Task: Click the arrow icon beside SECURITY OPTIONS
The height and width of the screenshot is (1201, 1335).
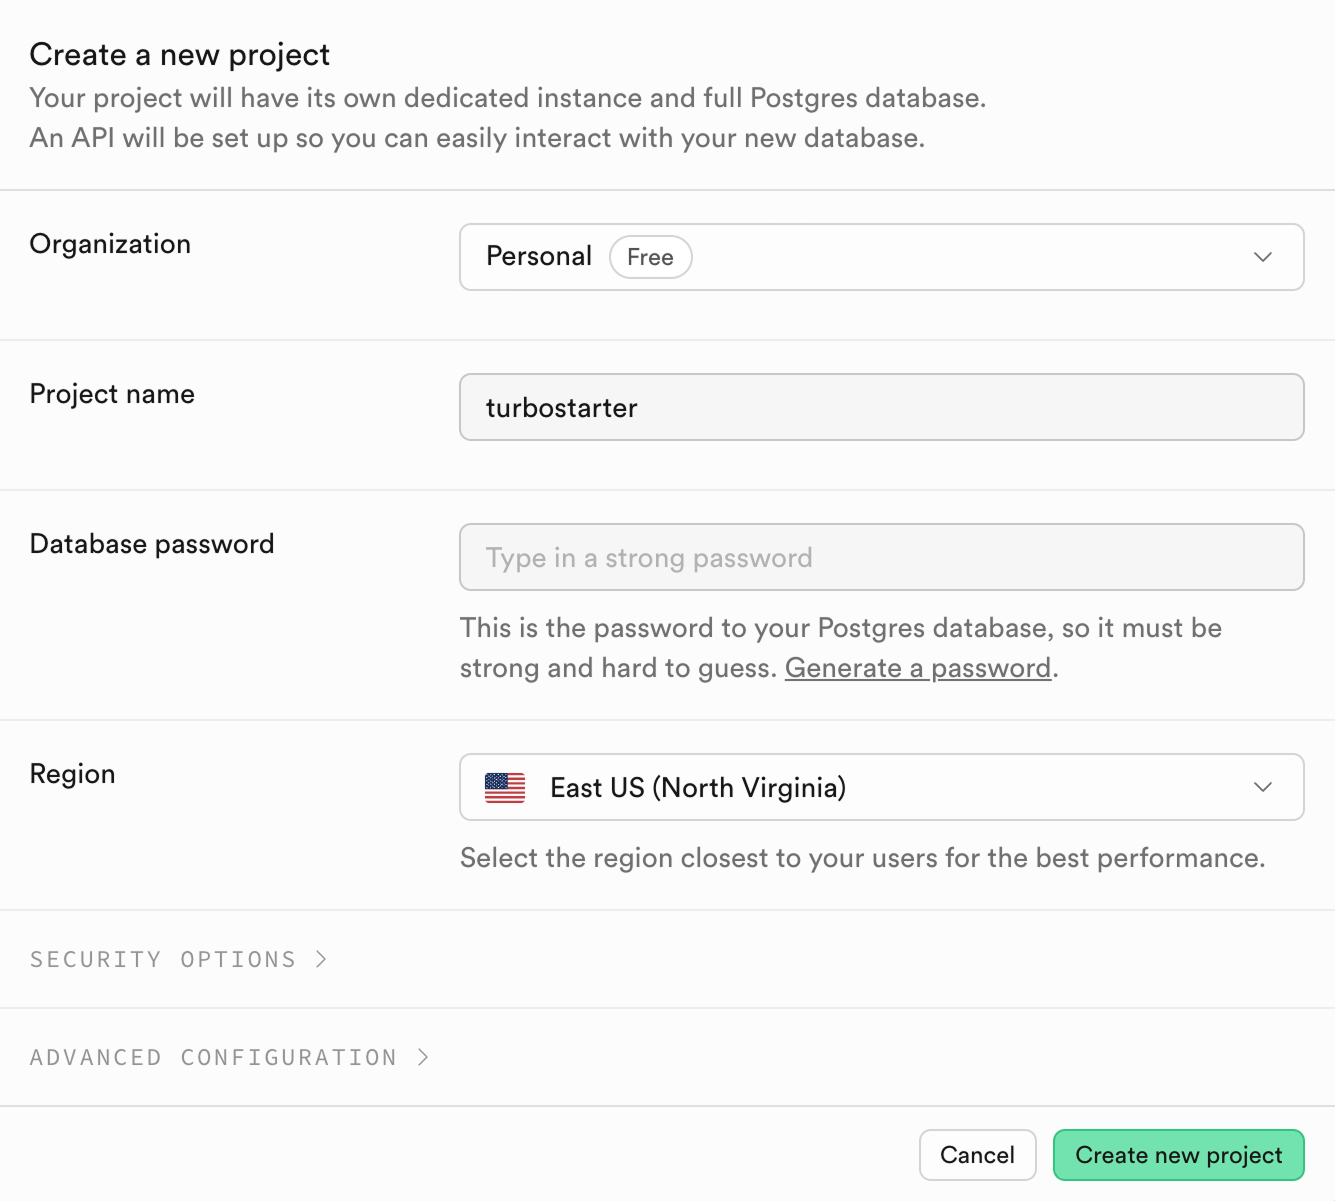Action: 321,958
